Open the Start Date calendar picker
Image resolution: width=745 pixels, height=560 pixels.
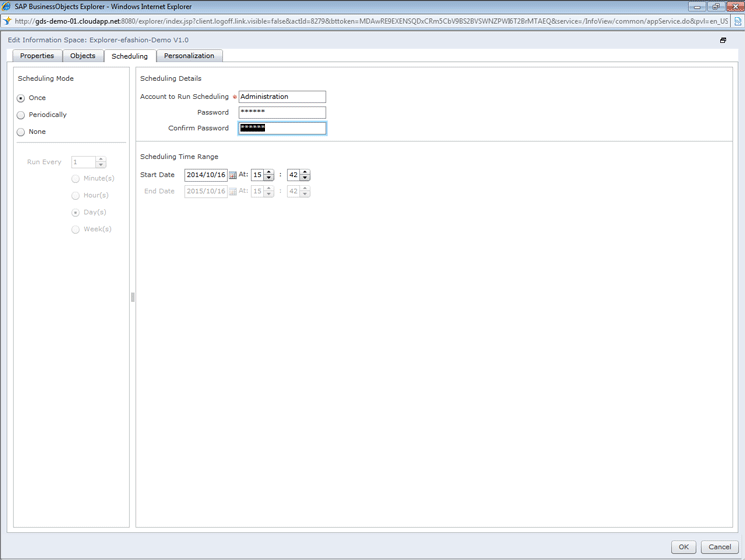(x=233, y=175)
